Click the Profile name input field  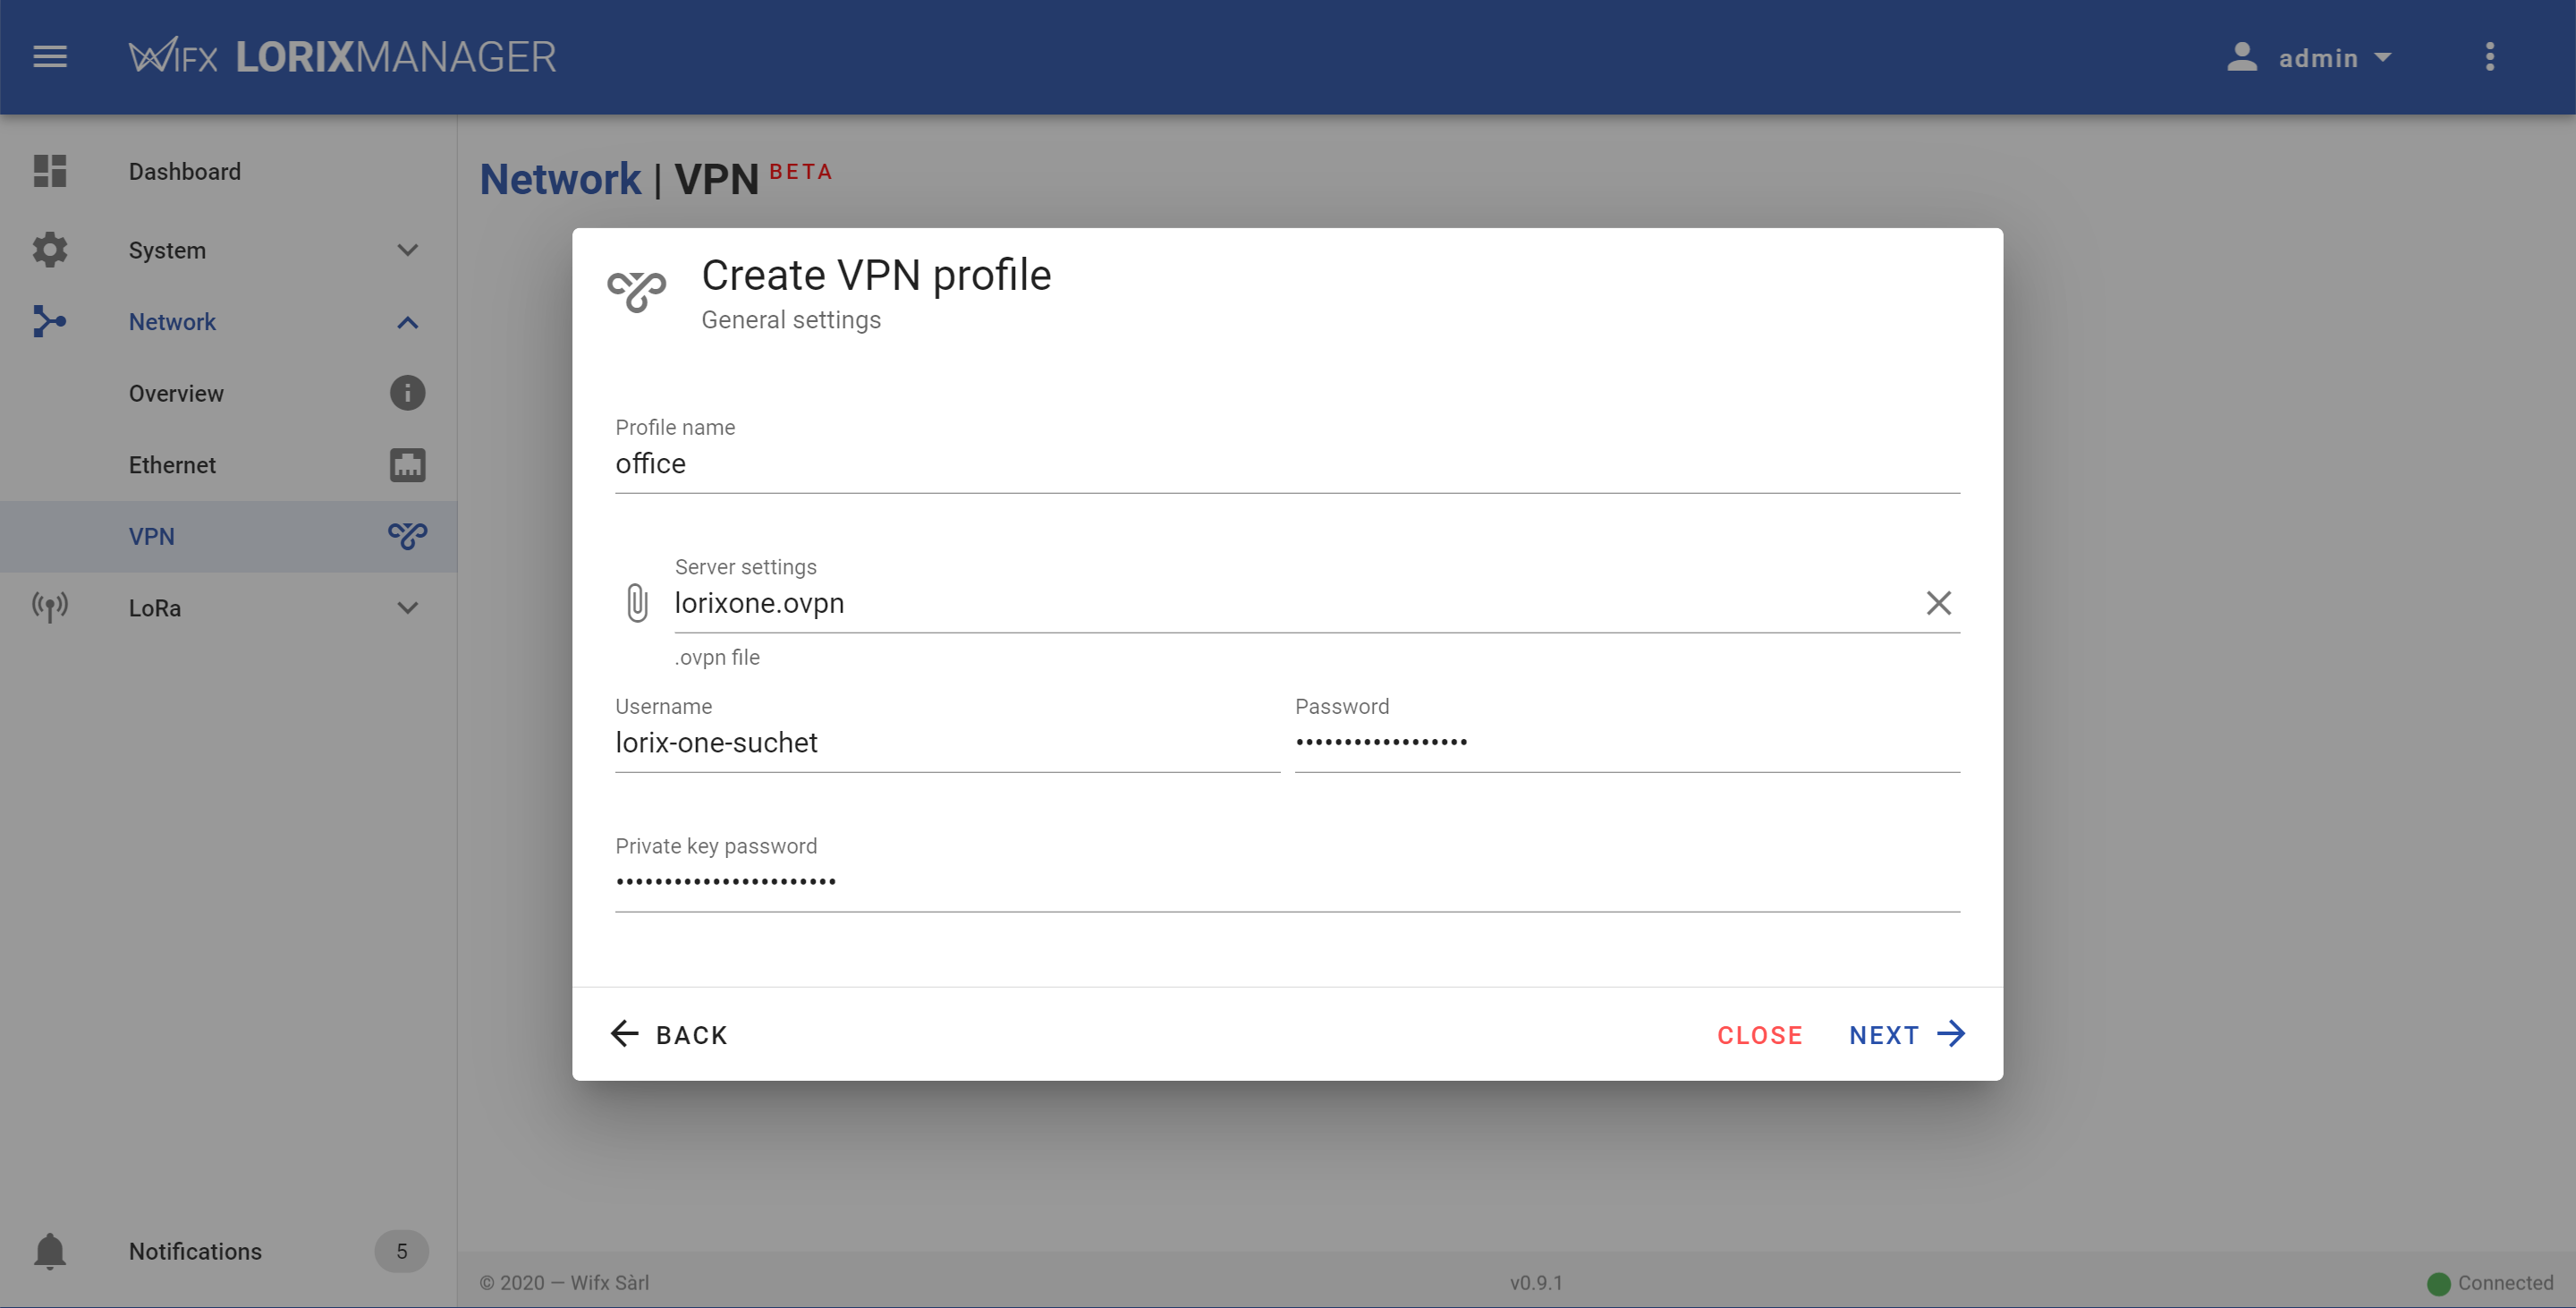[x=1286, y=464]
